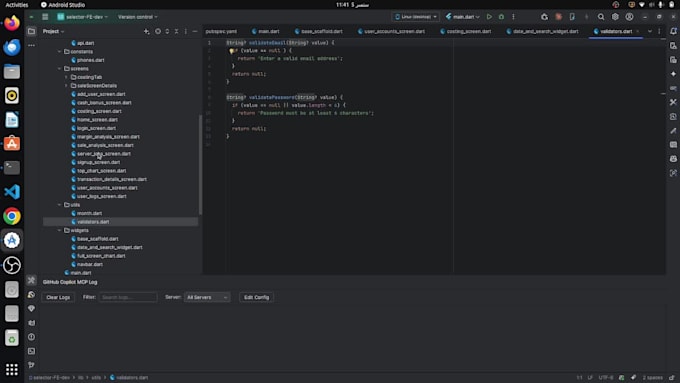Open the main menu hamburger icon

coord(45,17)
